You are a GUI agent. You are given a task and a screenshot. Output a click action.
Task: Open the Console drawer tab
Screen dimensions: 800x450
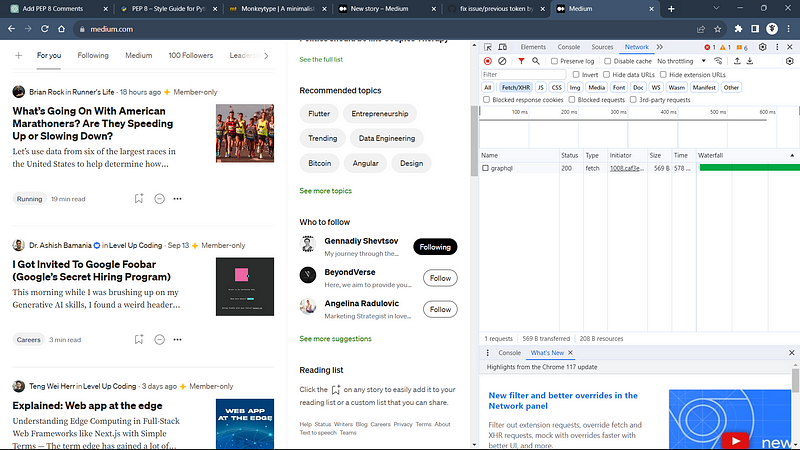tap(509, 353)
